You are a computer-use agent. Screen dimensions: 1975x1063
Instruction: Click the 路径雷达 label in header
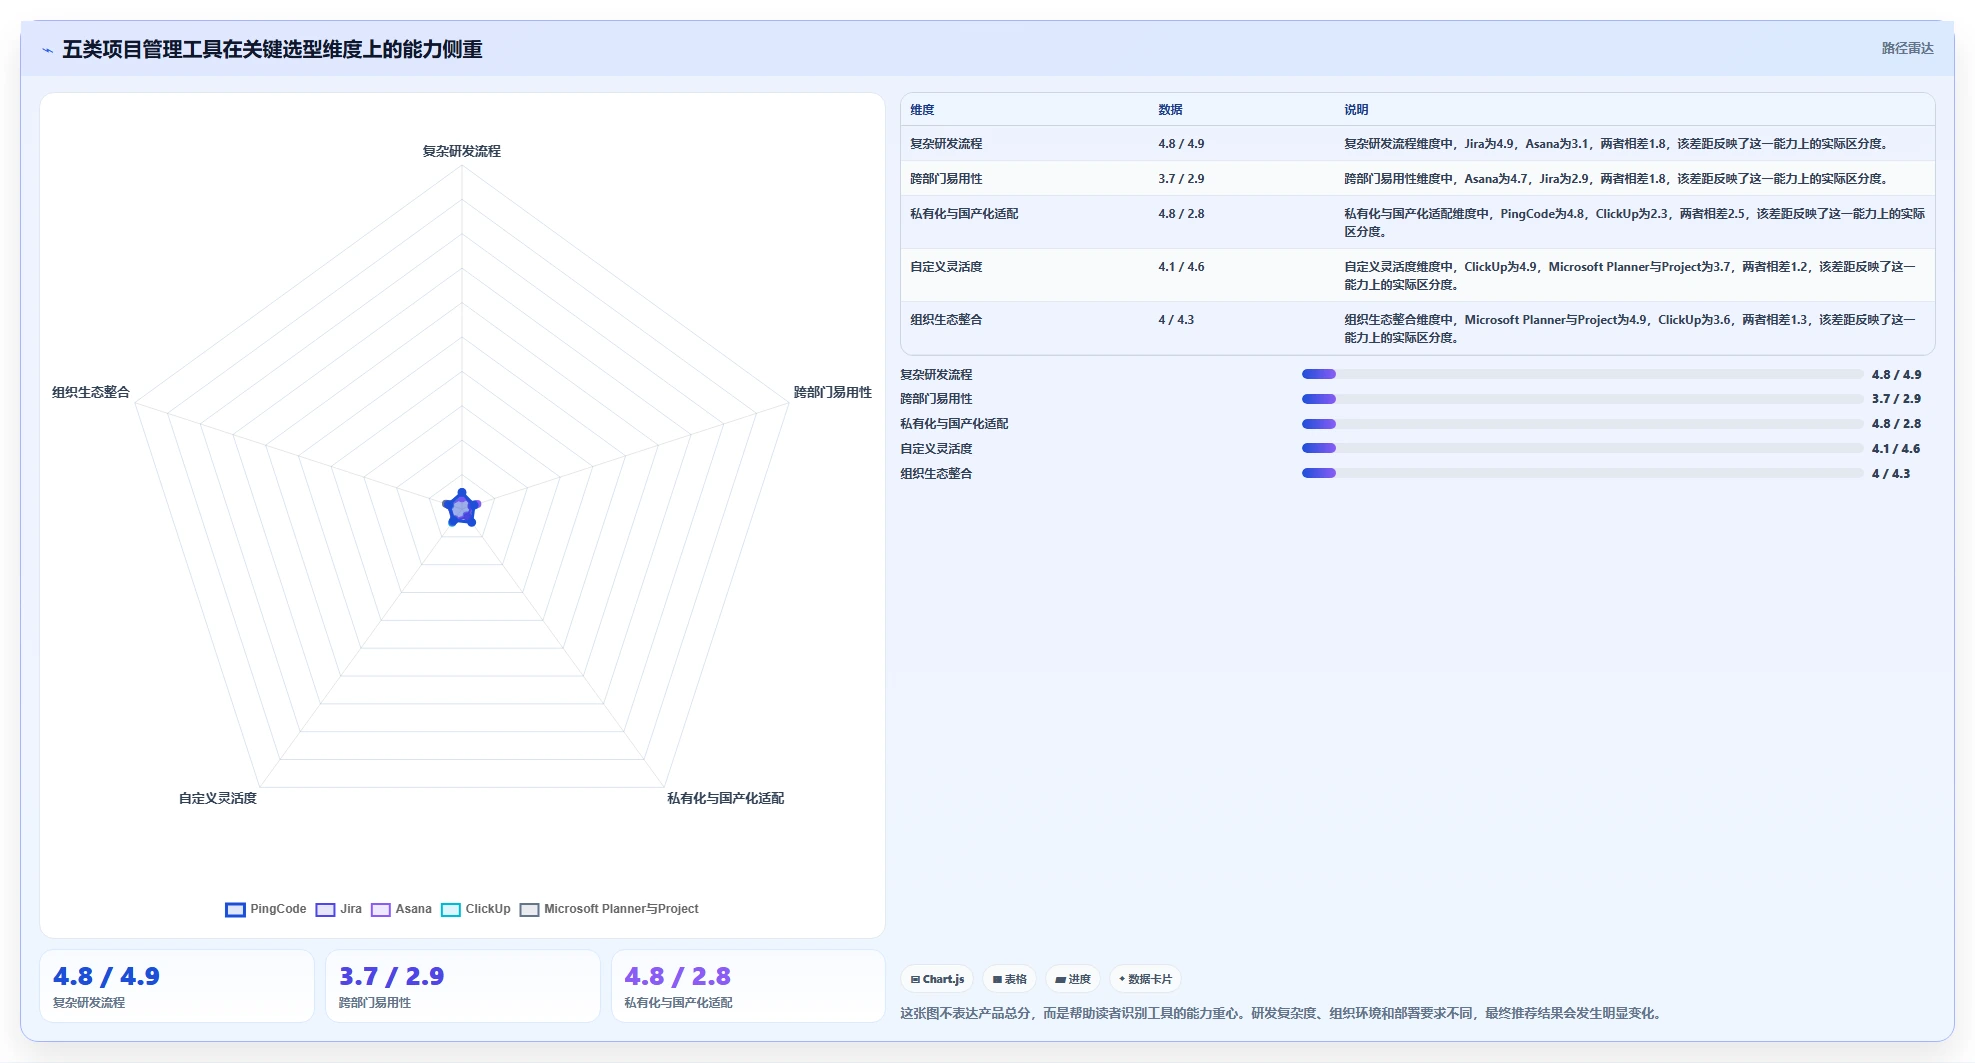pos(1907,48)
